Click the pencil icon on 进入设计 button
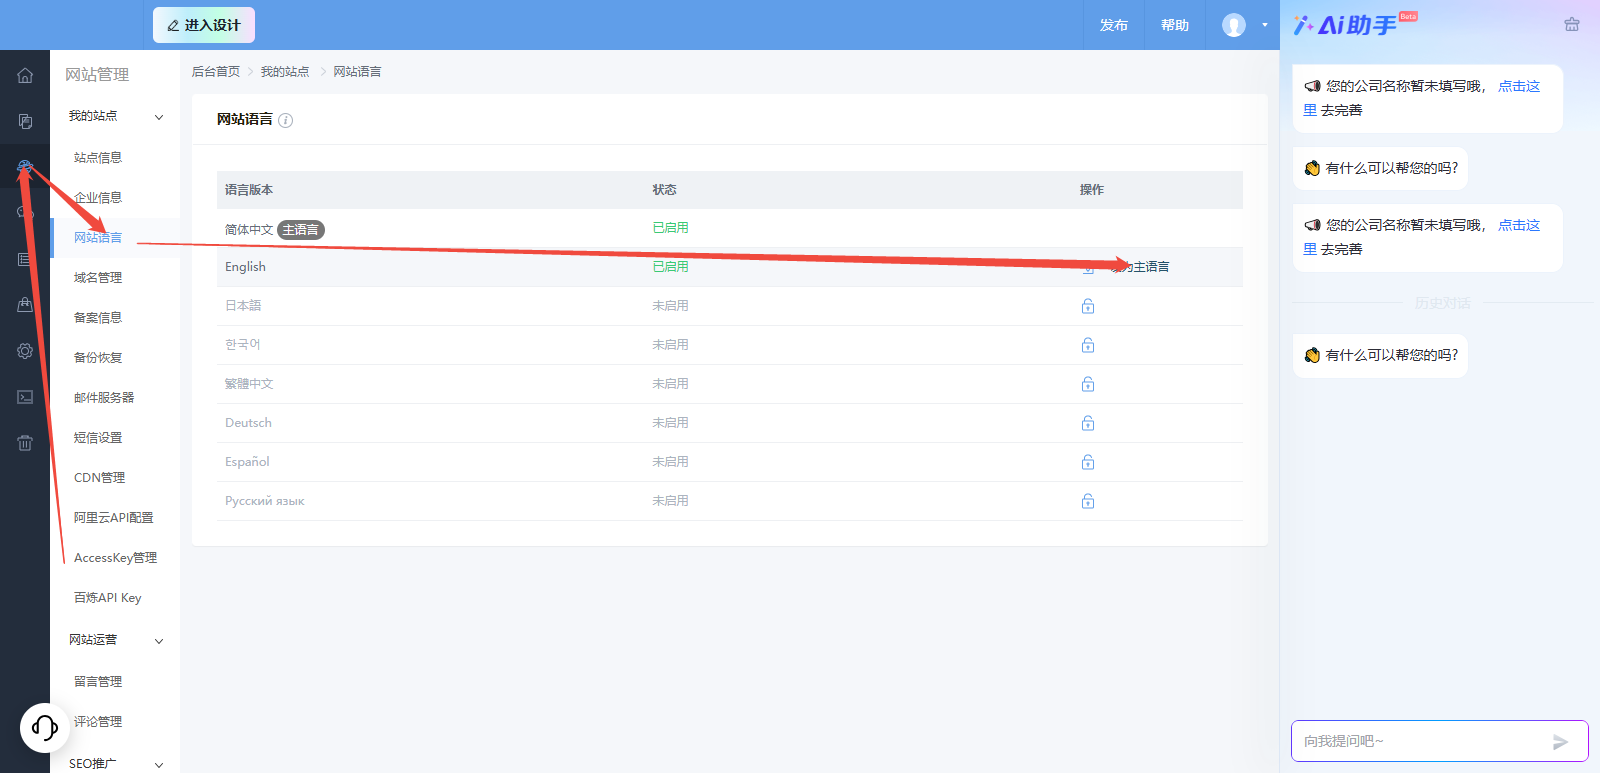The height and width of the screenshot is (773, 1600). point(173,26)
